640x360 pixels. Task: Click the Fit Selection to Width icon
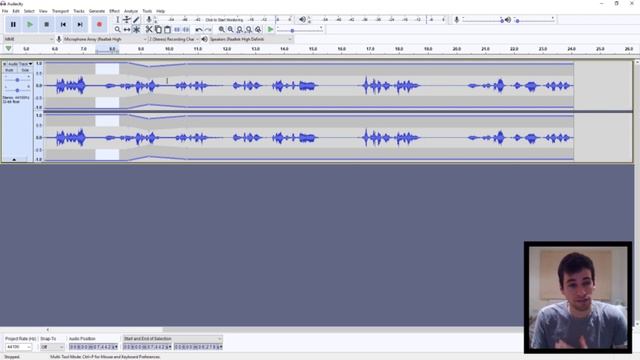pyautogui.click(x=240, y=29)
